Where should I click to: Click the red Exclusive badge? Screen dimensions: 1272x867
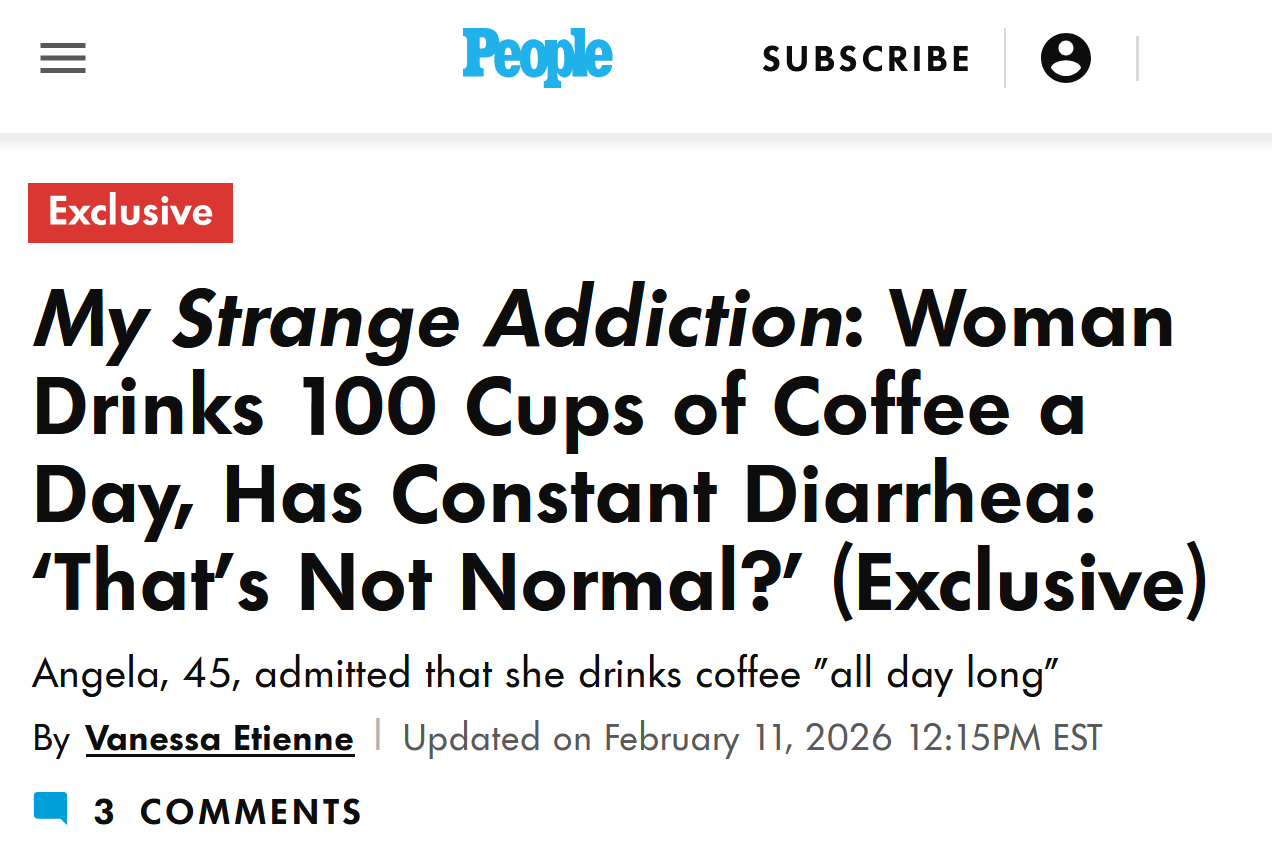tap(130, 212)
